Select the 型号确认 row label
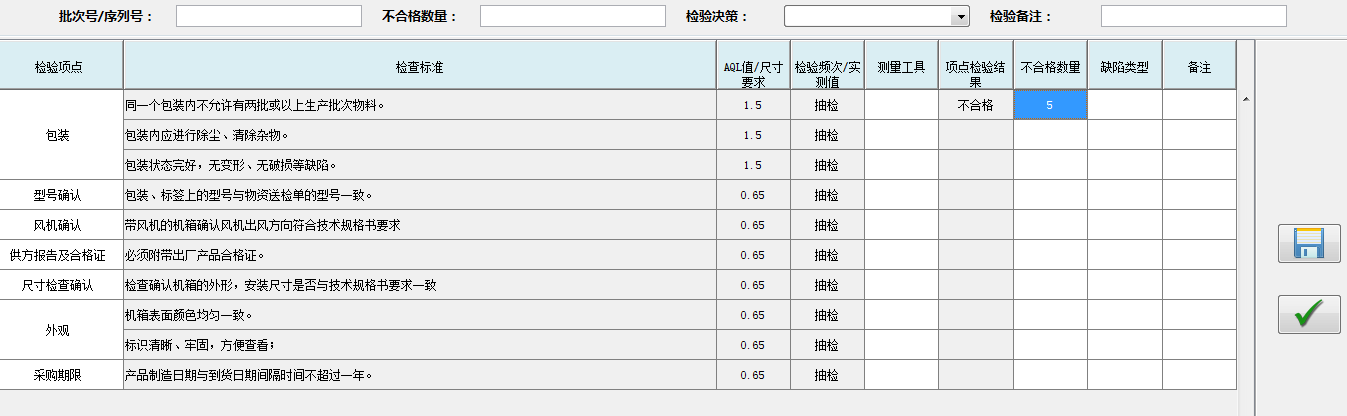Viewport: 1347px width, 416px height. (61, 195)
